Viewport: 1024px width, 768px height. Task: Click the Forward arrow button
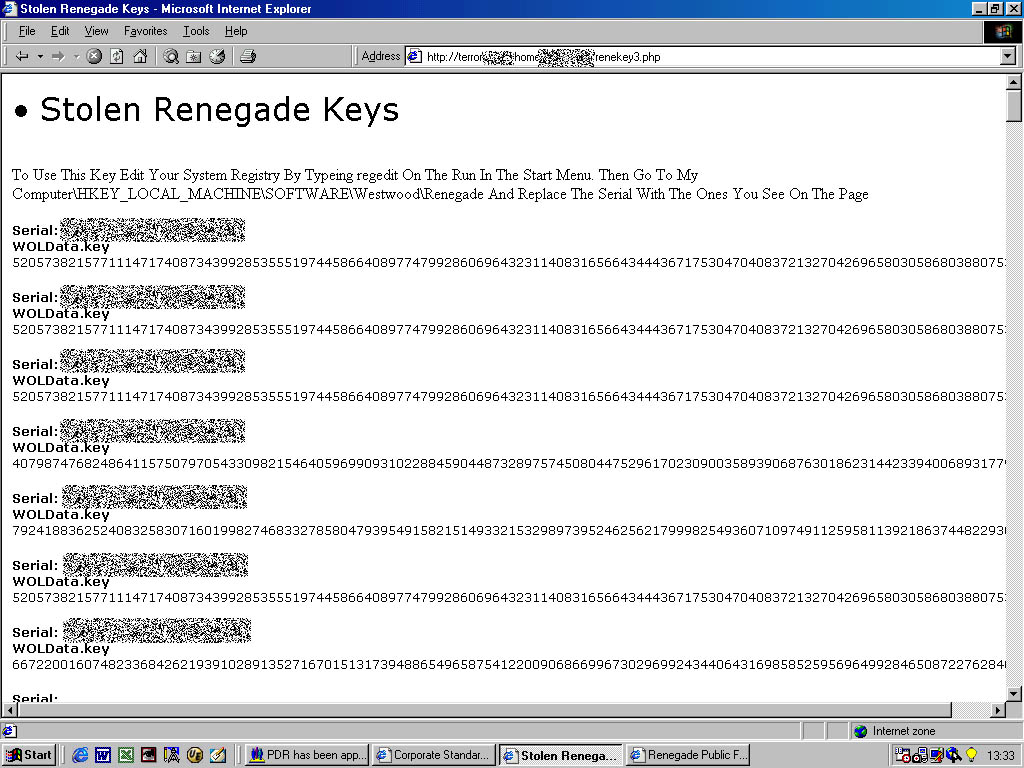pyautogui.click(x=59, y=57)
